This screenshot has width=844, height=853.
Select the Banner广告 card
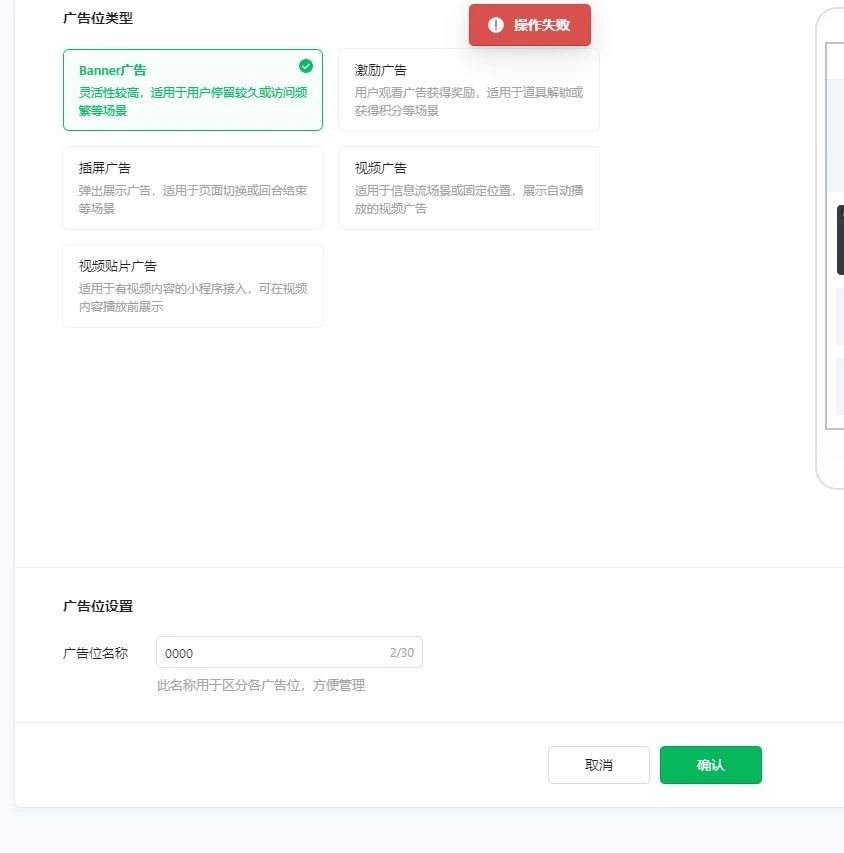click(x=193, y=90)
